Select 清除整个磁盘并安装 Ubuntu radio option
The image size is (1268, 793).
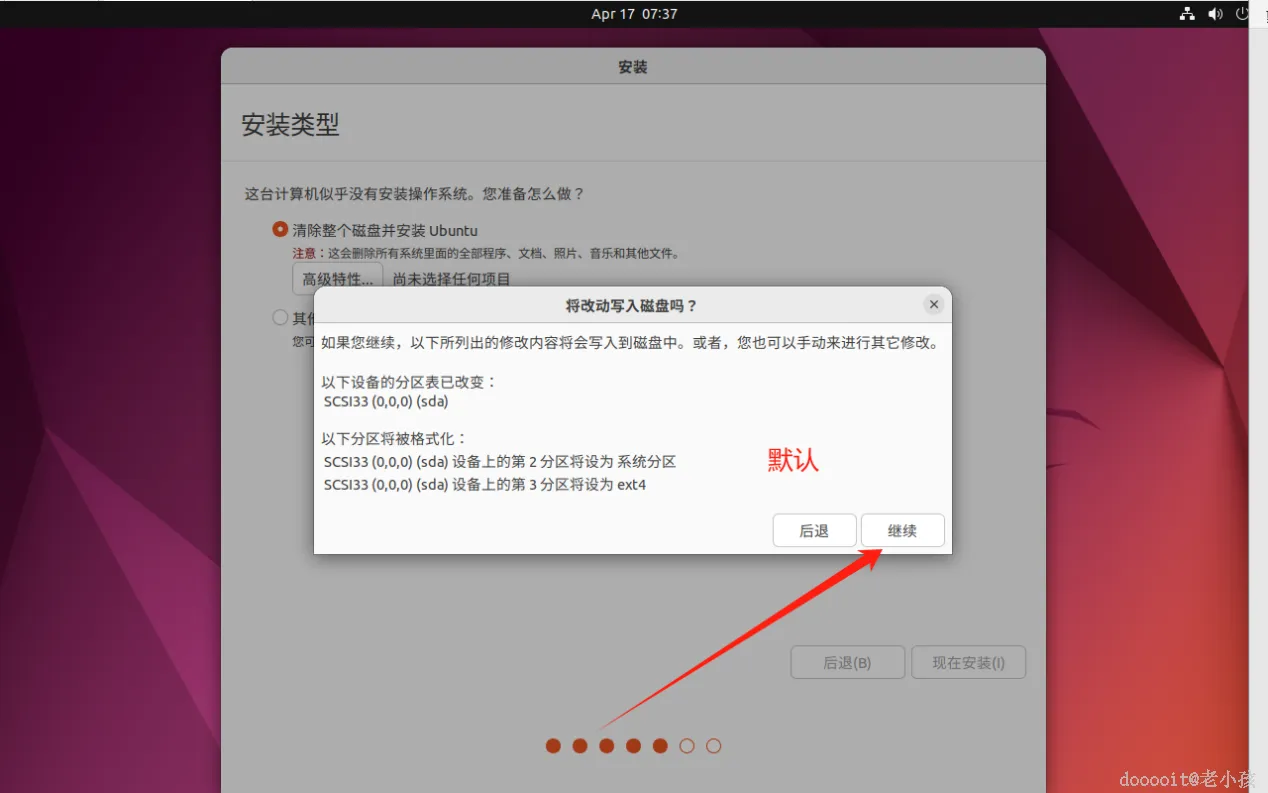(280, 229)
